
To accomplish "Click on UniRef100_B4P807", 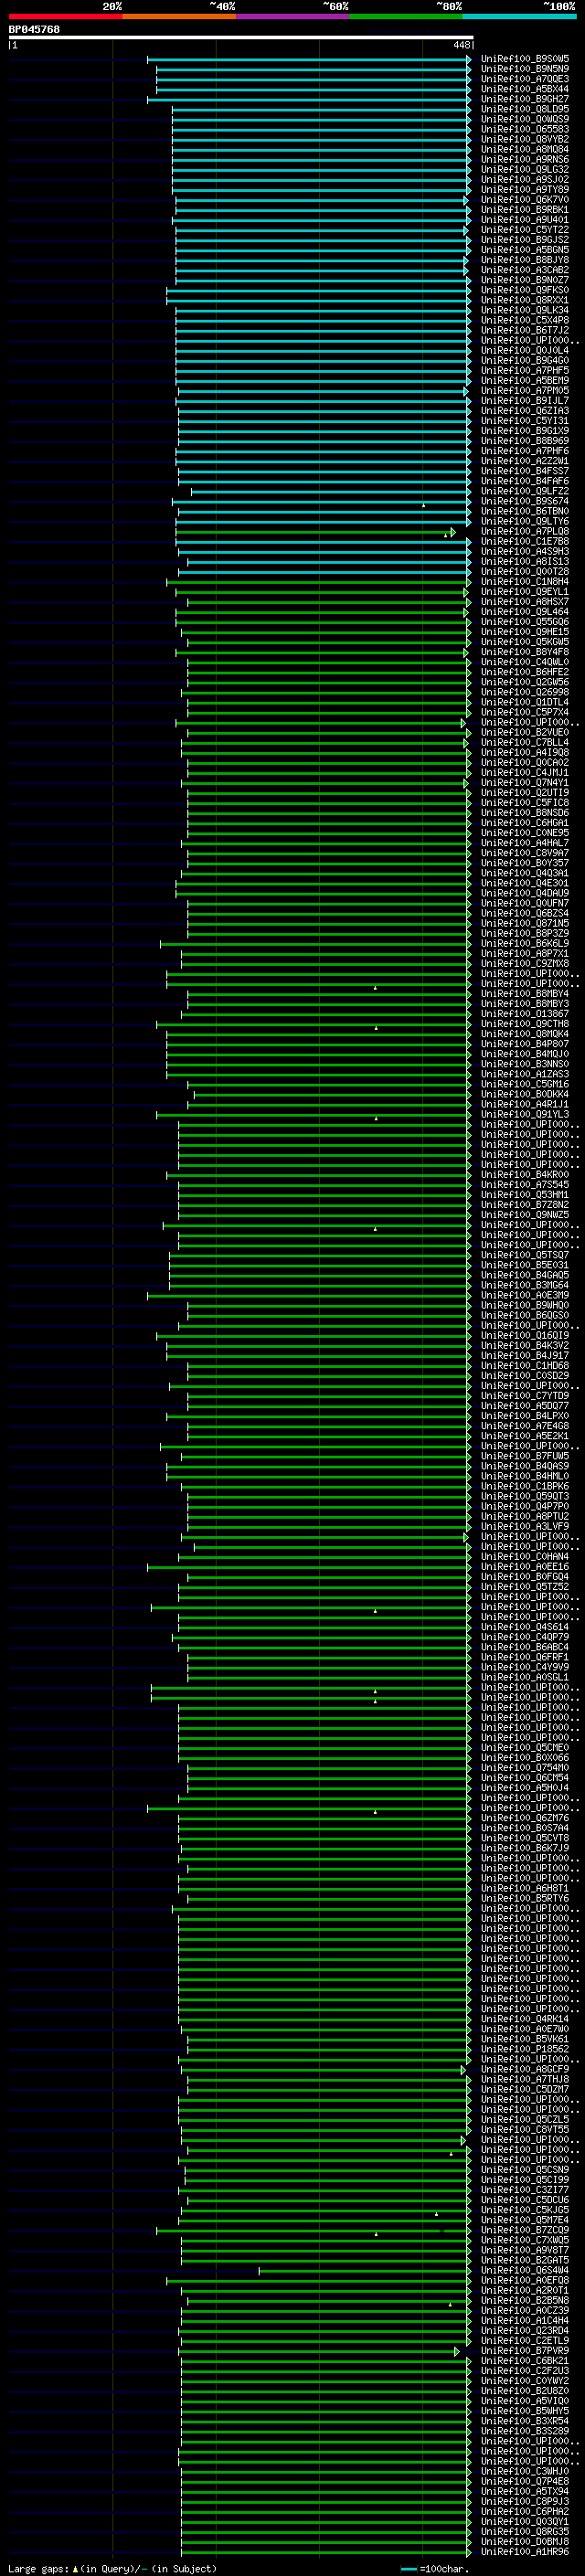I will click(524, 1043).
